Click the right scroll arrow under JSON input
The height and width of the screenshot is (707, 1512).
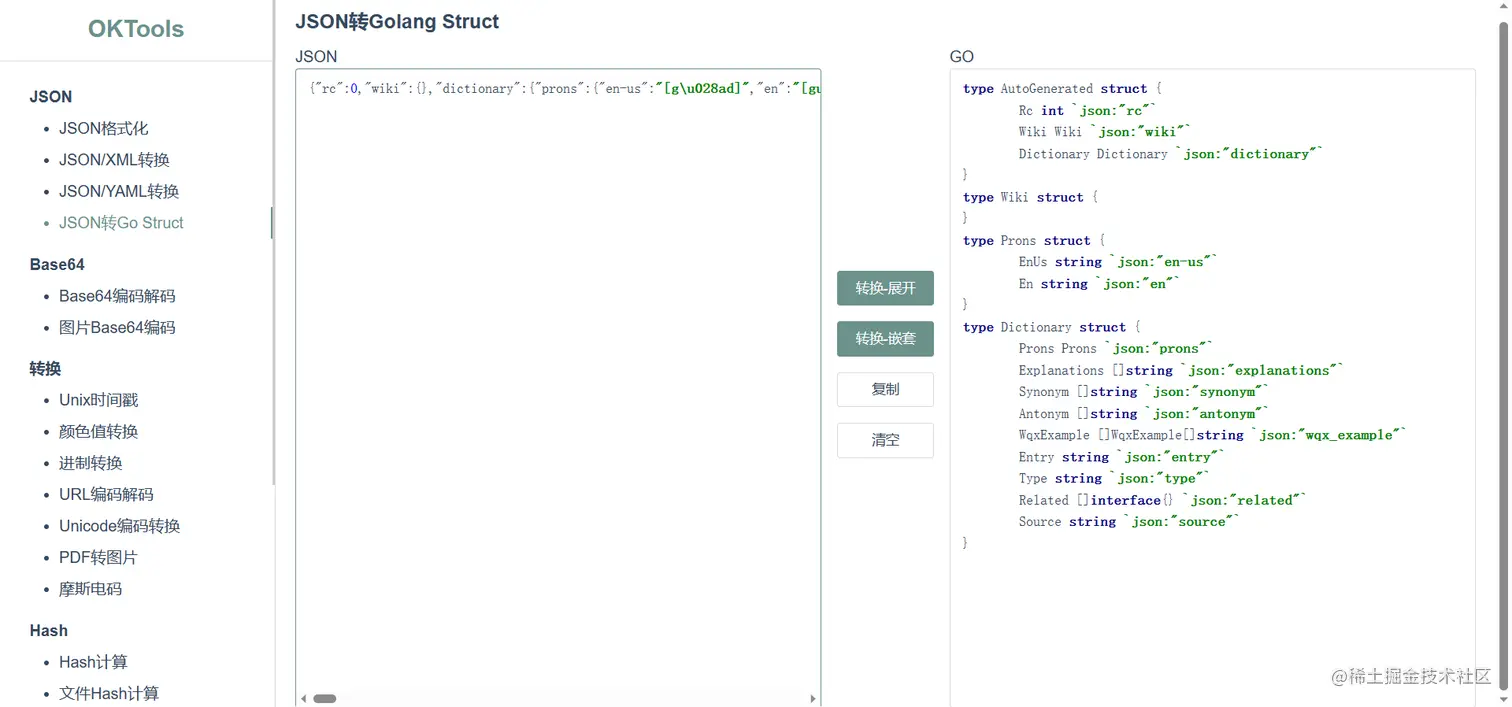(813, 699)
